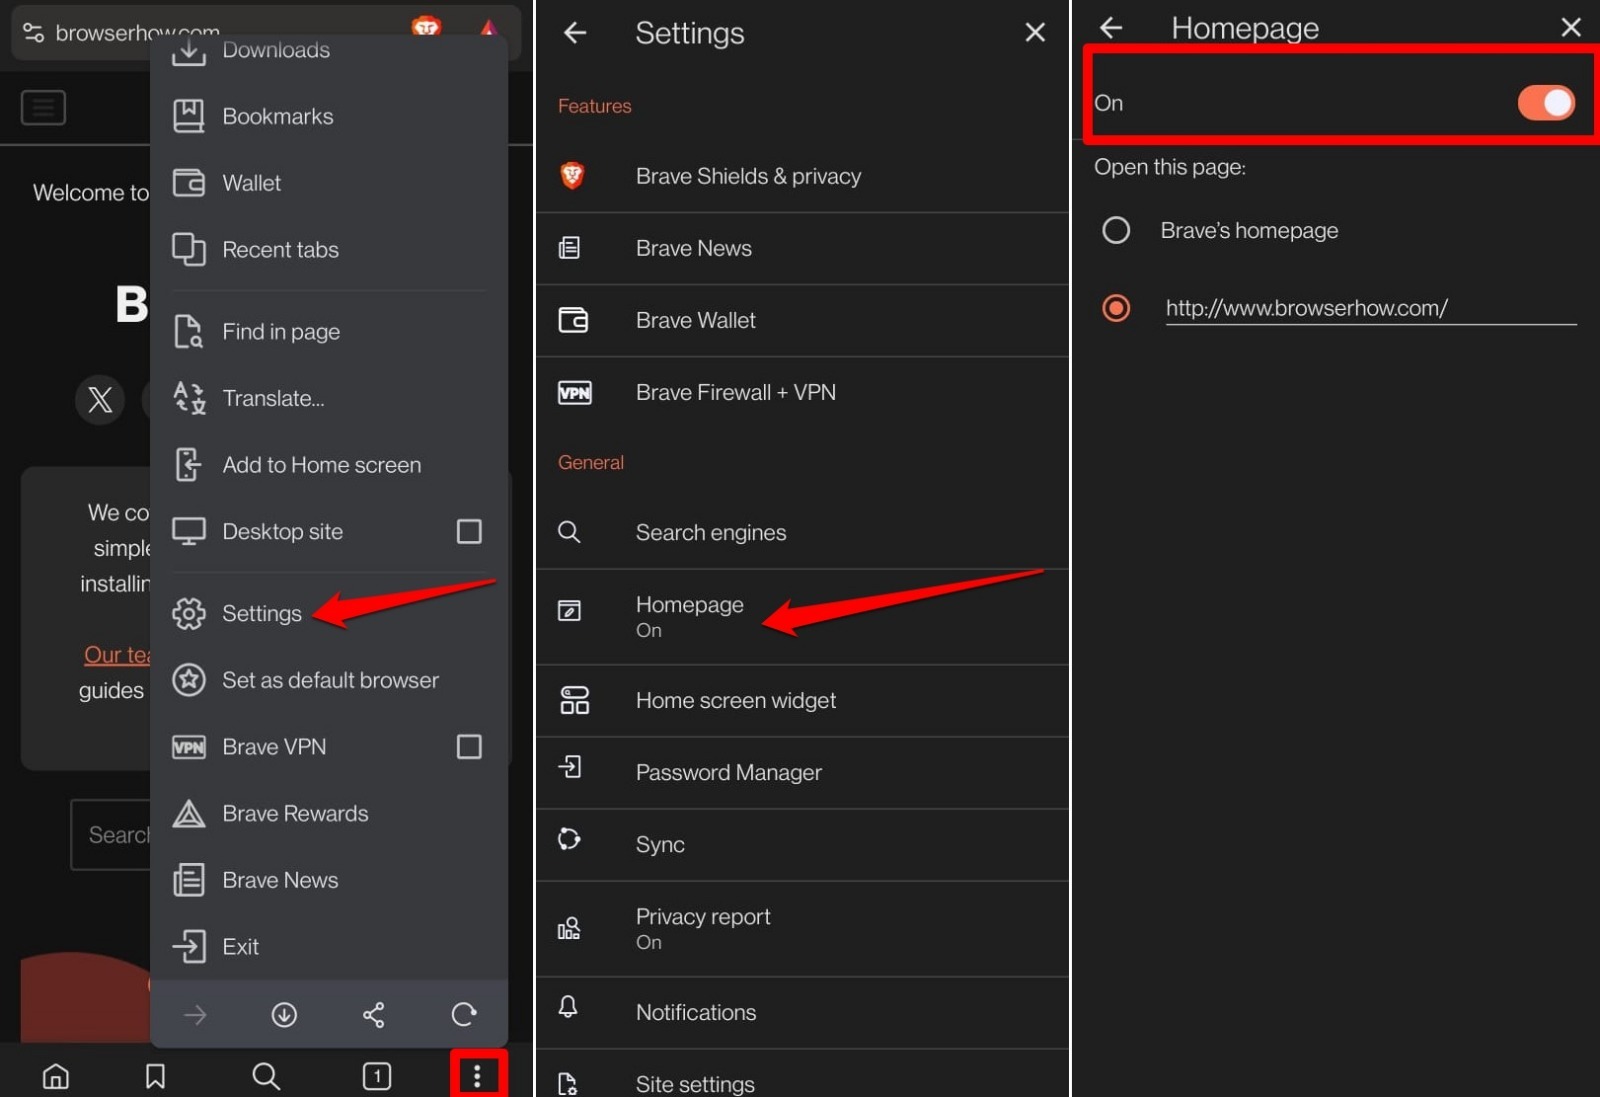The height and width of the screenshot is (1097, 1600).
Task: Tap the Privacy report chart icon
Action: pyautogui.click(x=569, y=928)
